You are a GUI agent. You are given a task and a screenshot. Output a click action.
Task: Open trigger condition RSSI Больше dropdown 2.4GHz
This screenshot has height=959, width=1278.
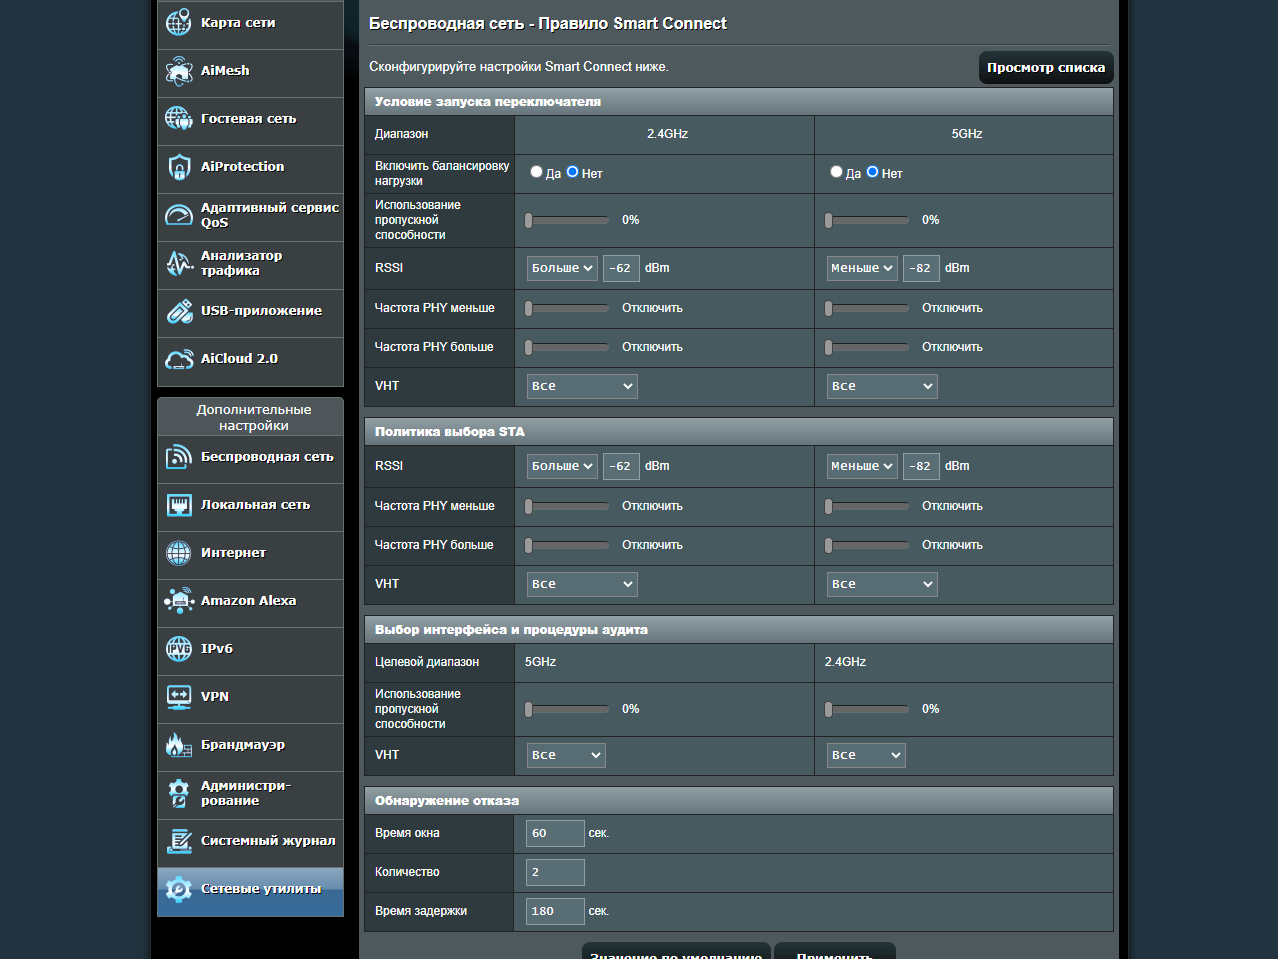[562, 268]
